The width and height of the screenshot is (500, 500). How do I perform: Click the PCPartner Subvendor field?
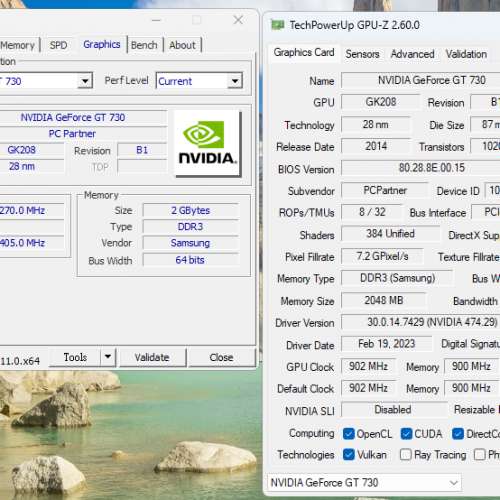[385, 190]
